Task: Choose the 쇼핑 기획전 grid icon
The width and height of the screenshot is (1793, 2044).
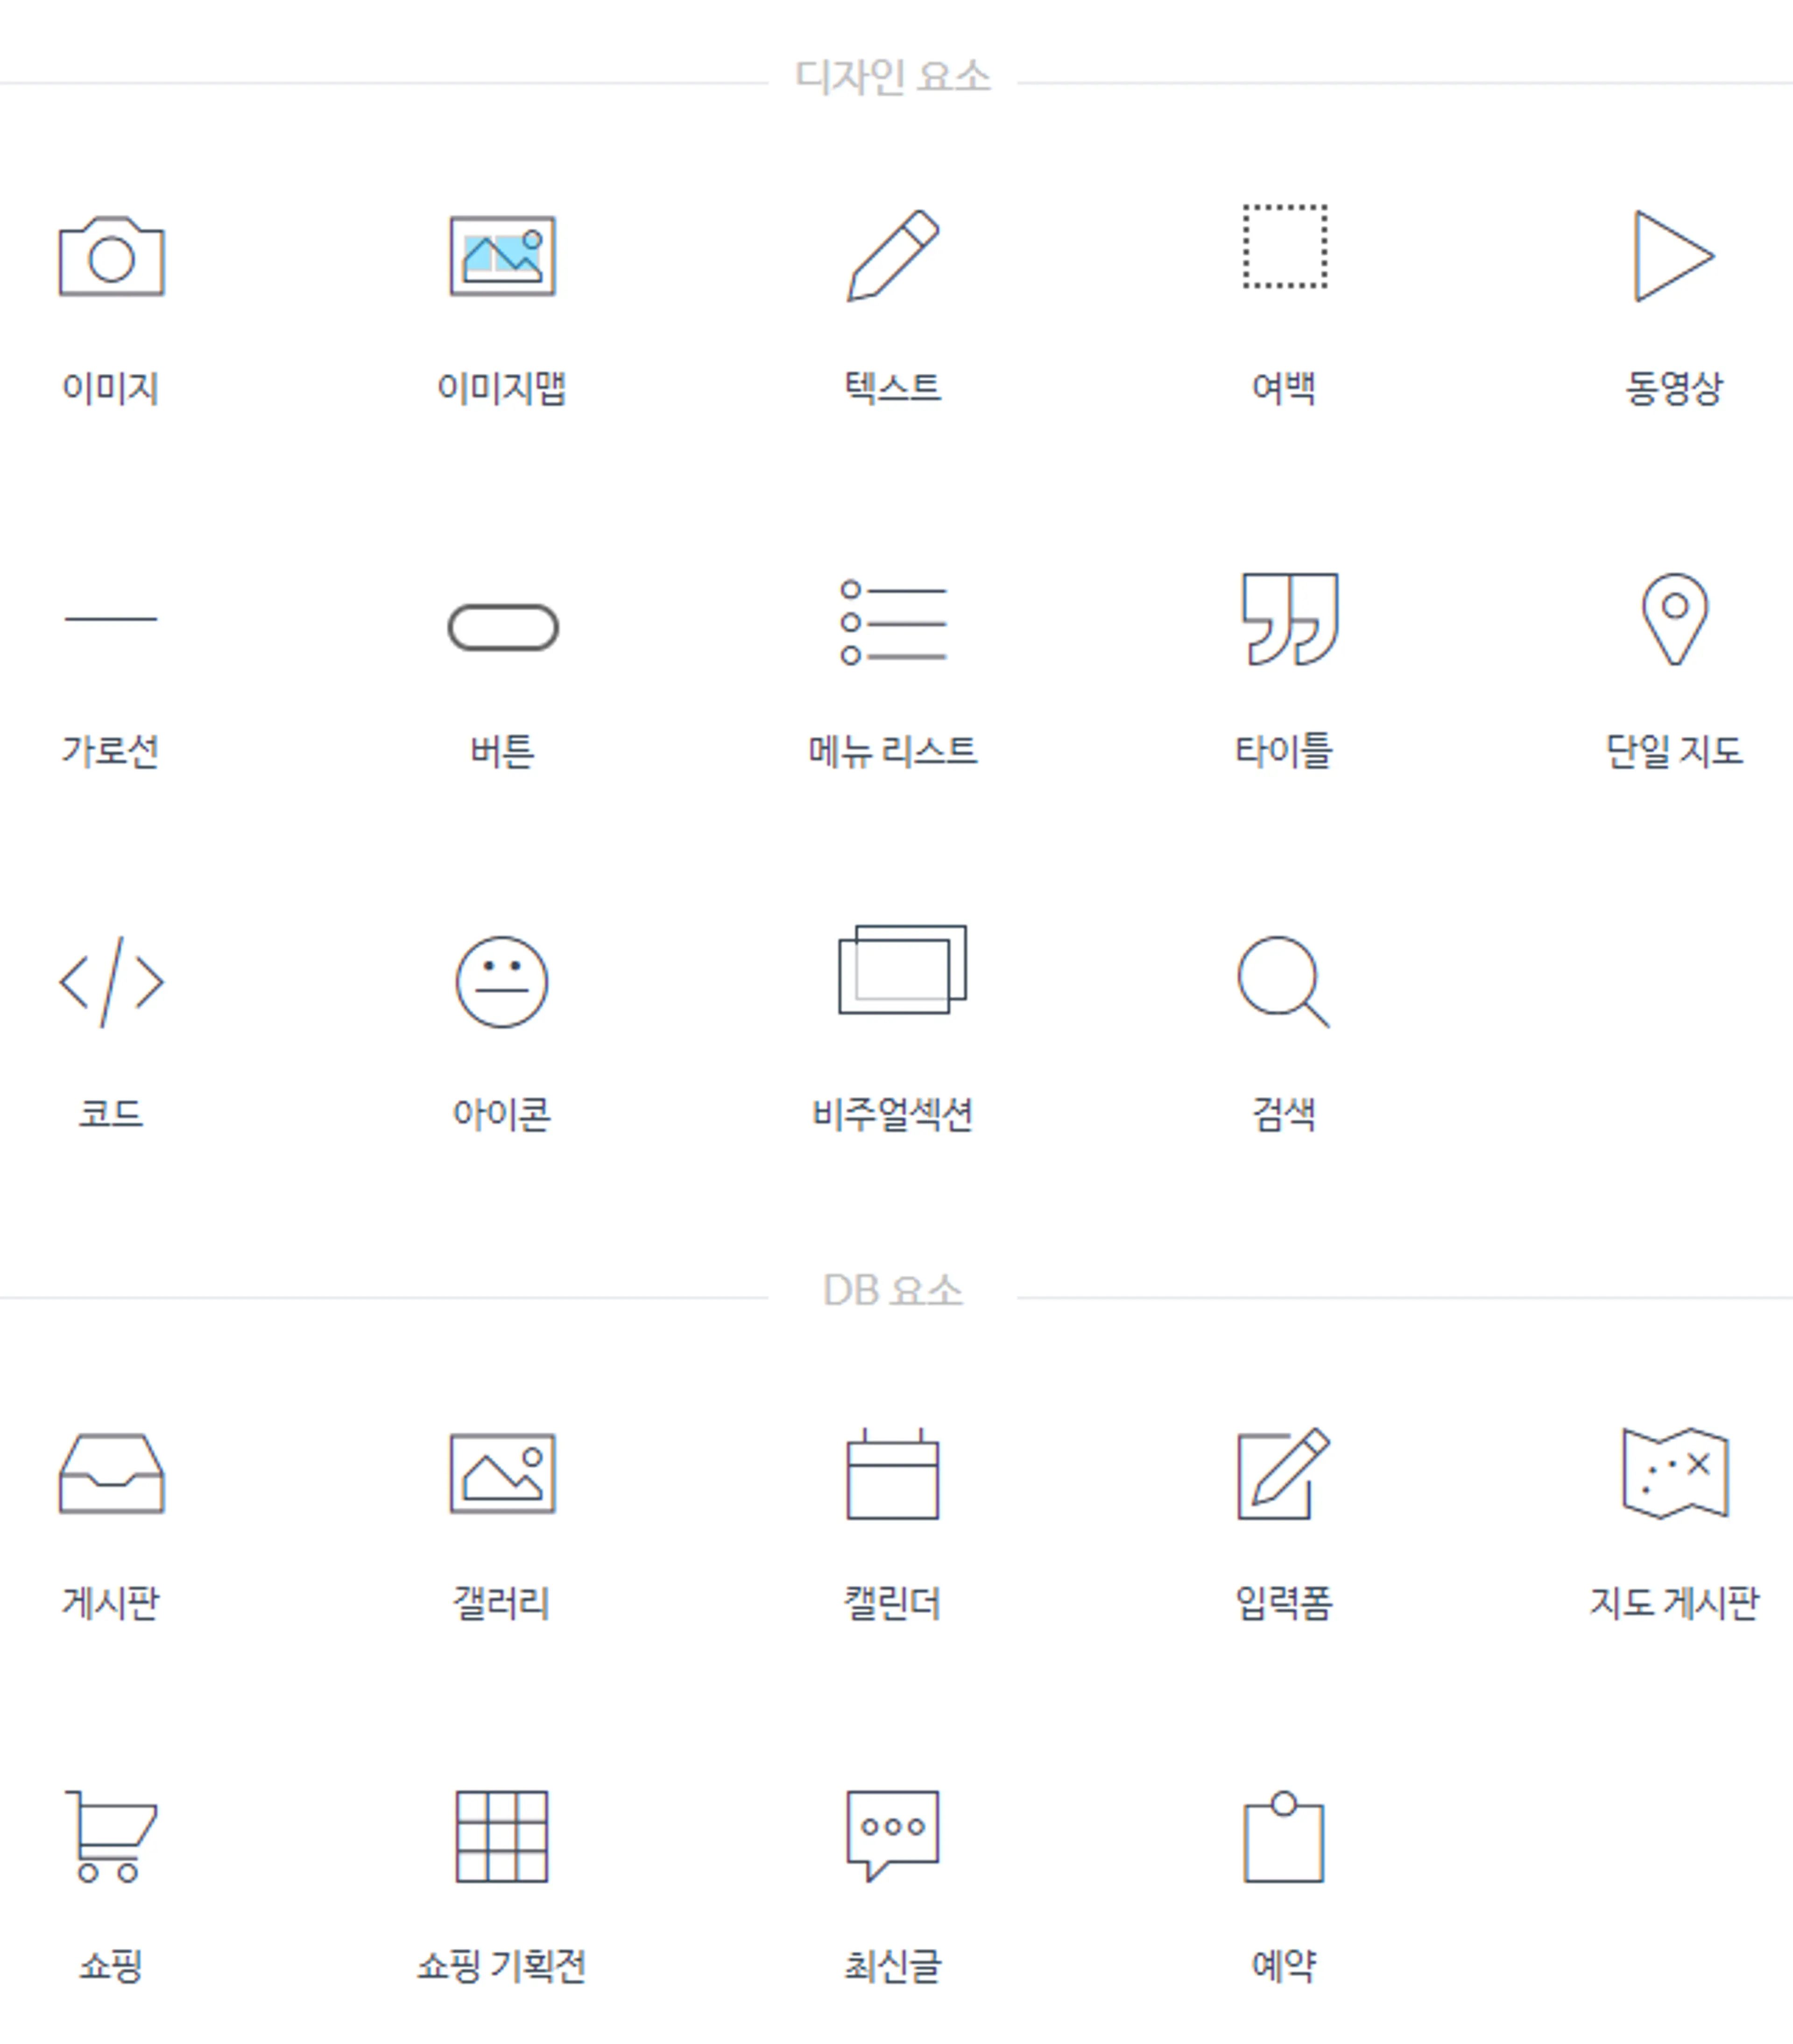Action: (x=502, y=1837)
